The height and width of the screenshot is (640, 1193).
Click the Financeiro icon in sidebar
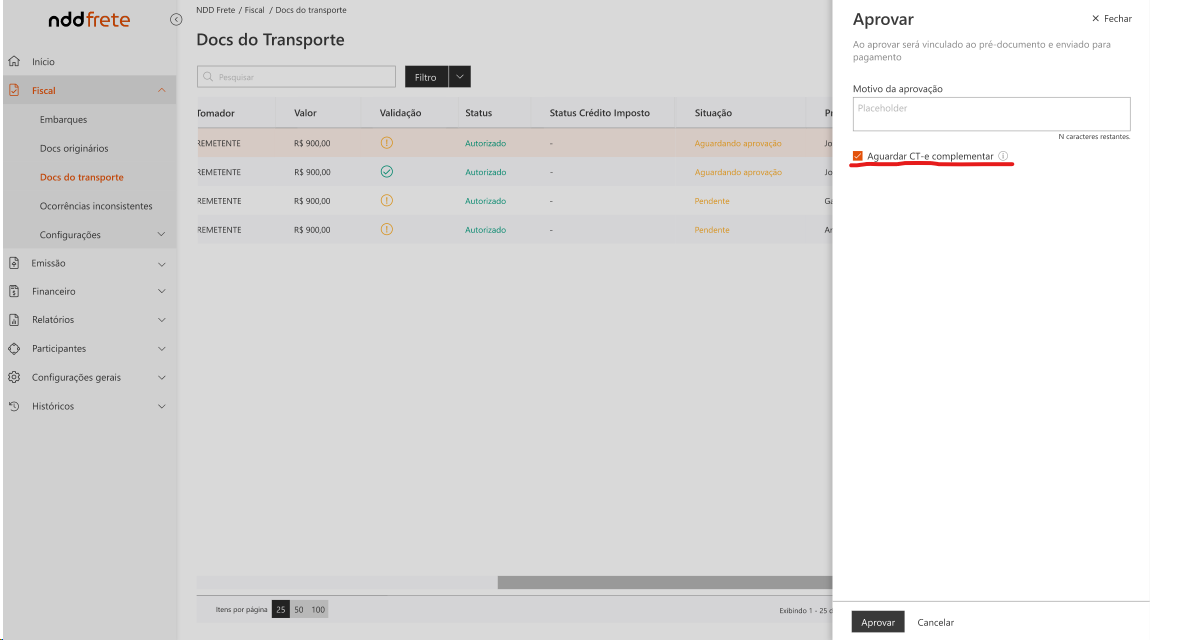tap(14, 292)
